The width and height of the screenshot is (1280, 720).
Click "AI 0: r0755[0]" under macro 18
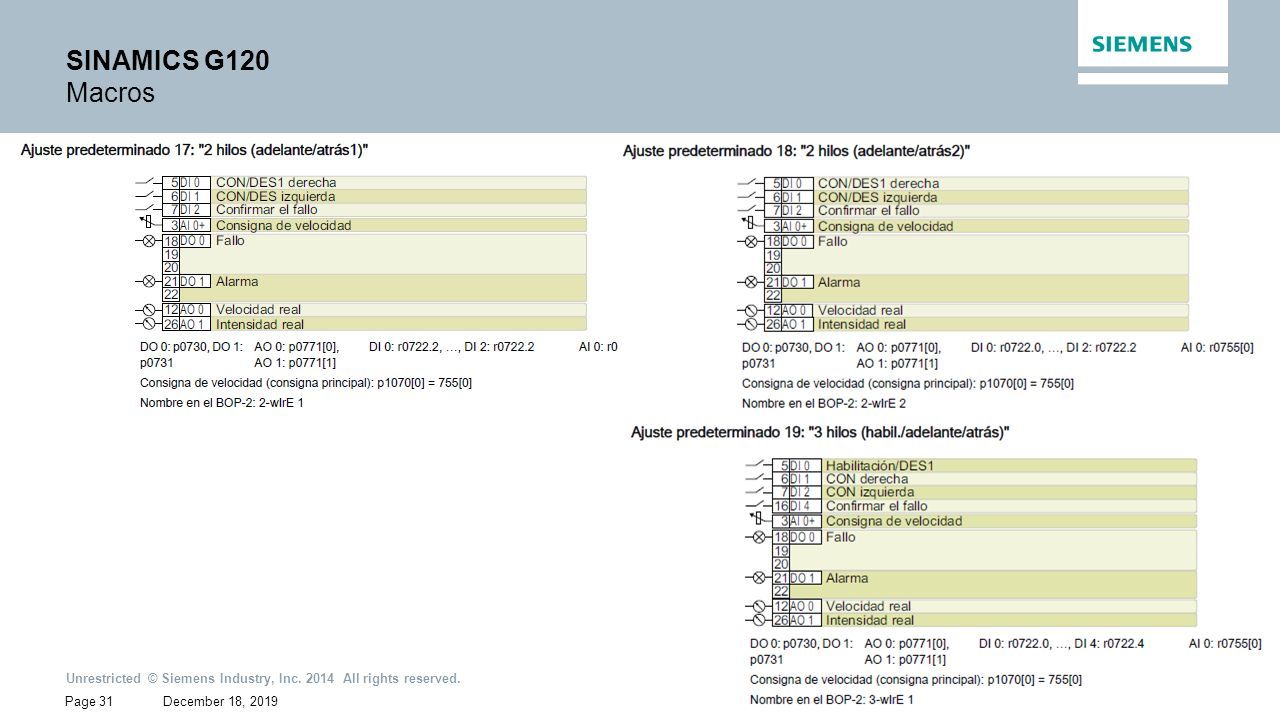1216,348
